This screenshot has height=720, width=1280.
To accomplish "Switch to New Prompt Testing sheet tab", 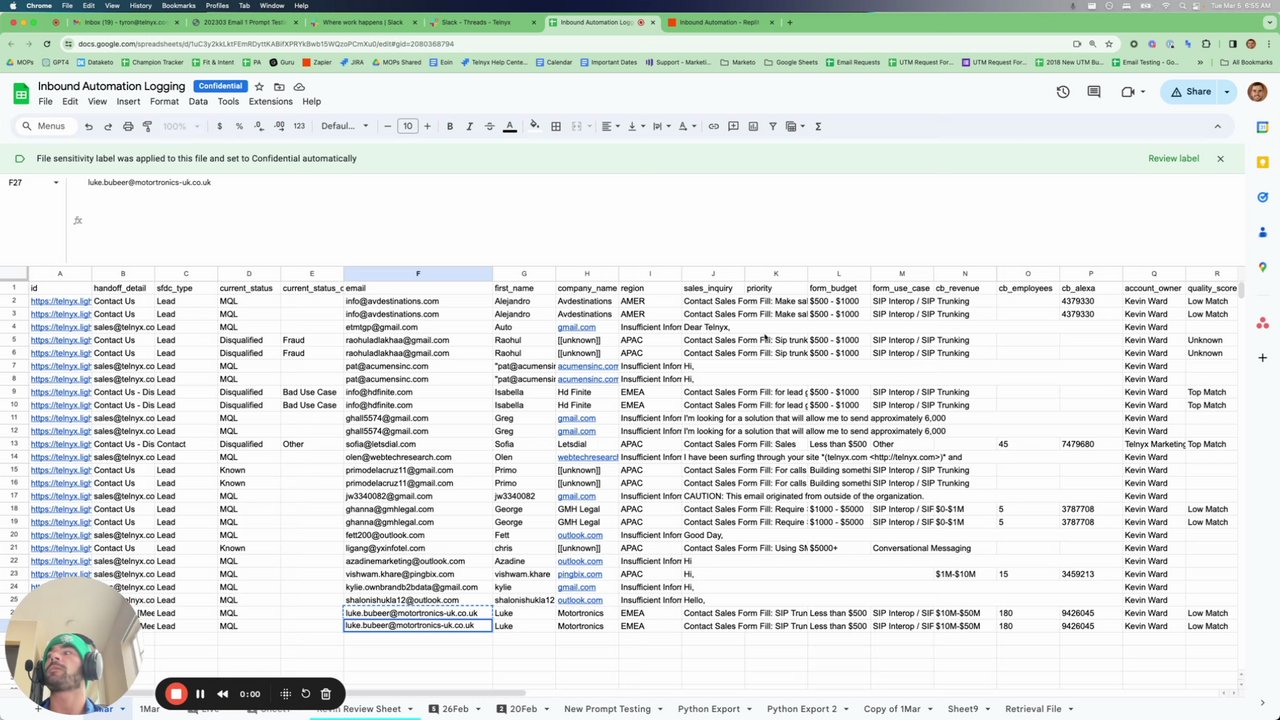I will [607, 709].
